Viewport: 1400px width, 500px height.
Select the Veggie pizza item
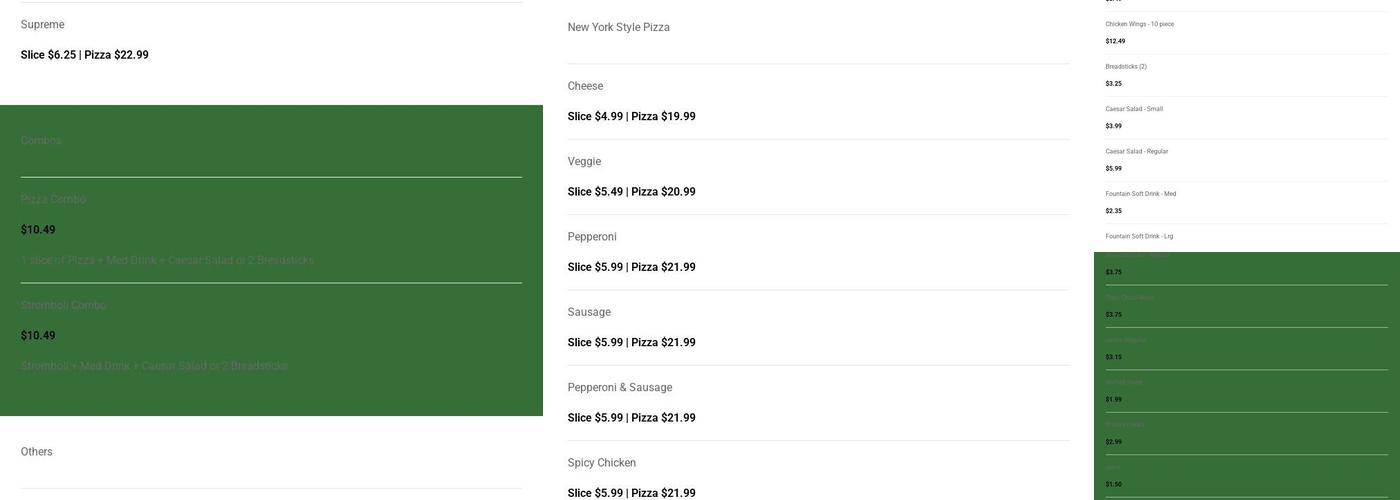pyautogui.click(x=584, y=162)
